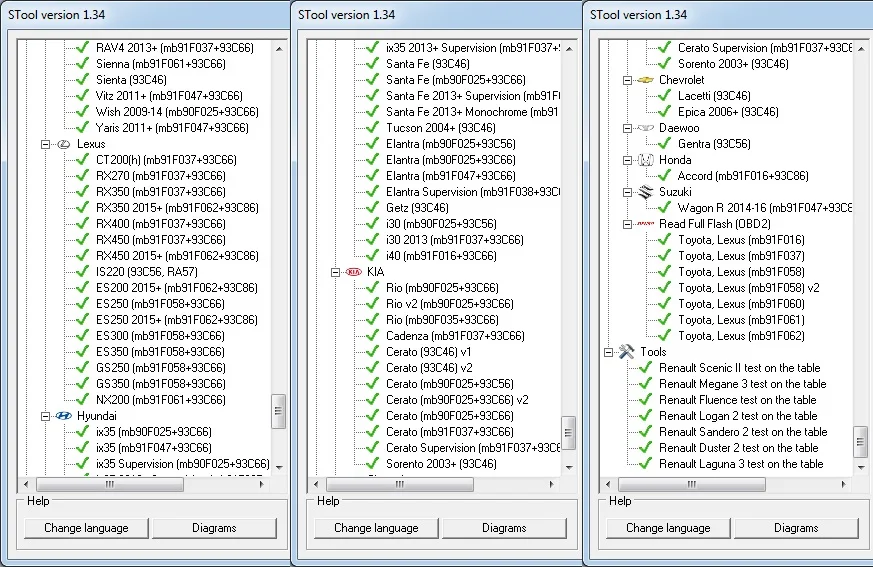Click the green check beside Sienna (mb91F061+93C66)

click(x=82, y=64)
